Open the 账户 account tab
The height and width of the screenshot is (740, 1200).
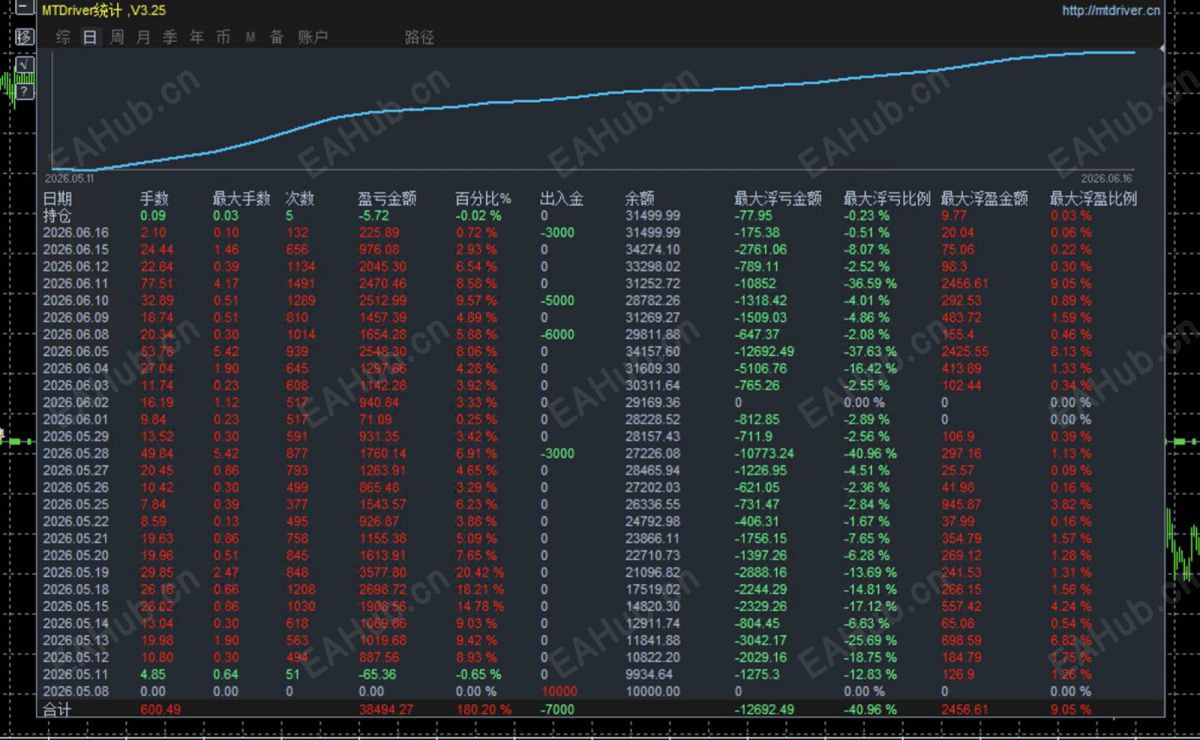pyautogui.click(x=313, y=37)
